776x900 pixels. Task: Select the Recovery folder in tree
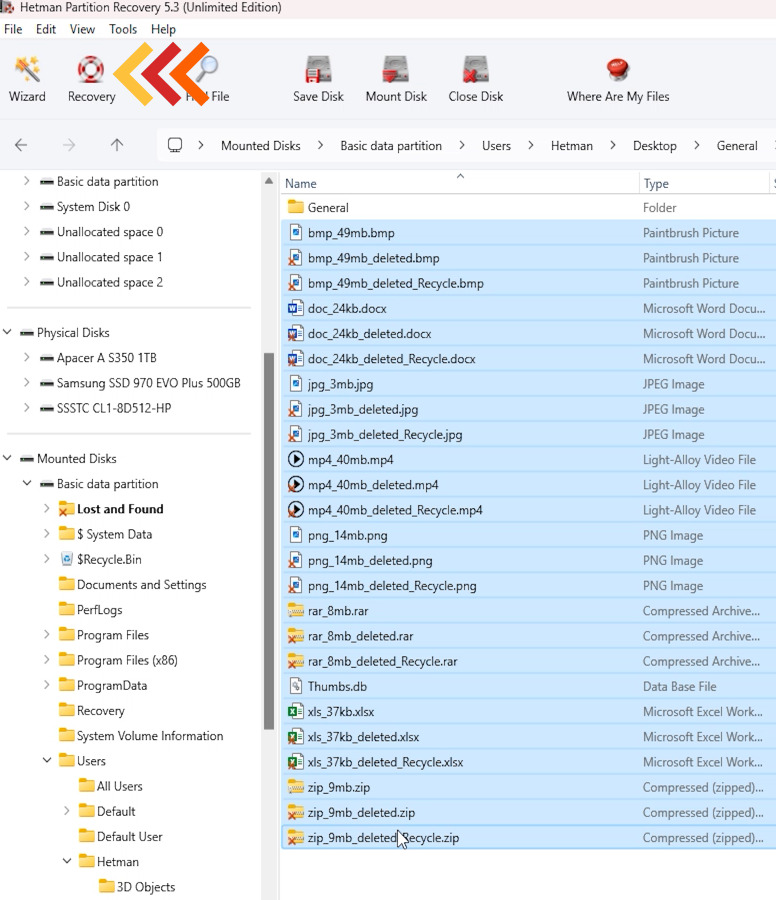(100, 710)
